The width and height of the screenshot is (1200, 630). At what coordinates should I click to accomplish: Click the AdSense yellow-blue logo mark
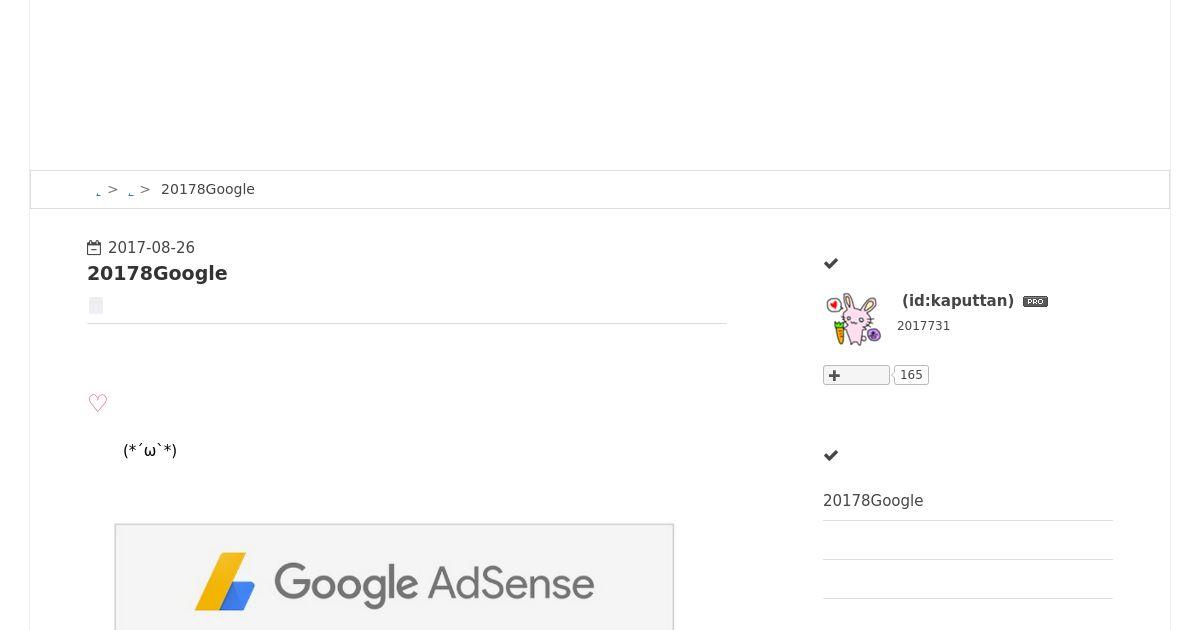pyautogui.click(x=225, y=582)
